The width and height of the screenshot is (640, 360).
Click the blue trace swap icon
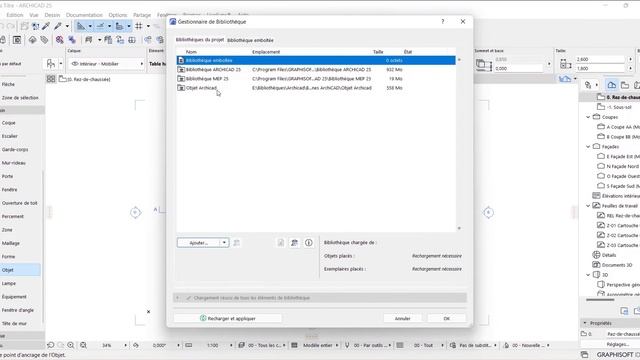pos(72,40)
